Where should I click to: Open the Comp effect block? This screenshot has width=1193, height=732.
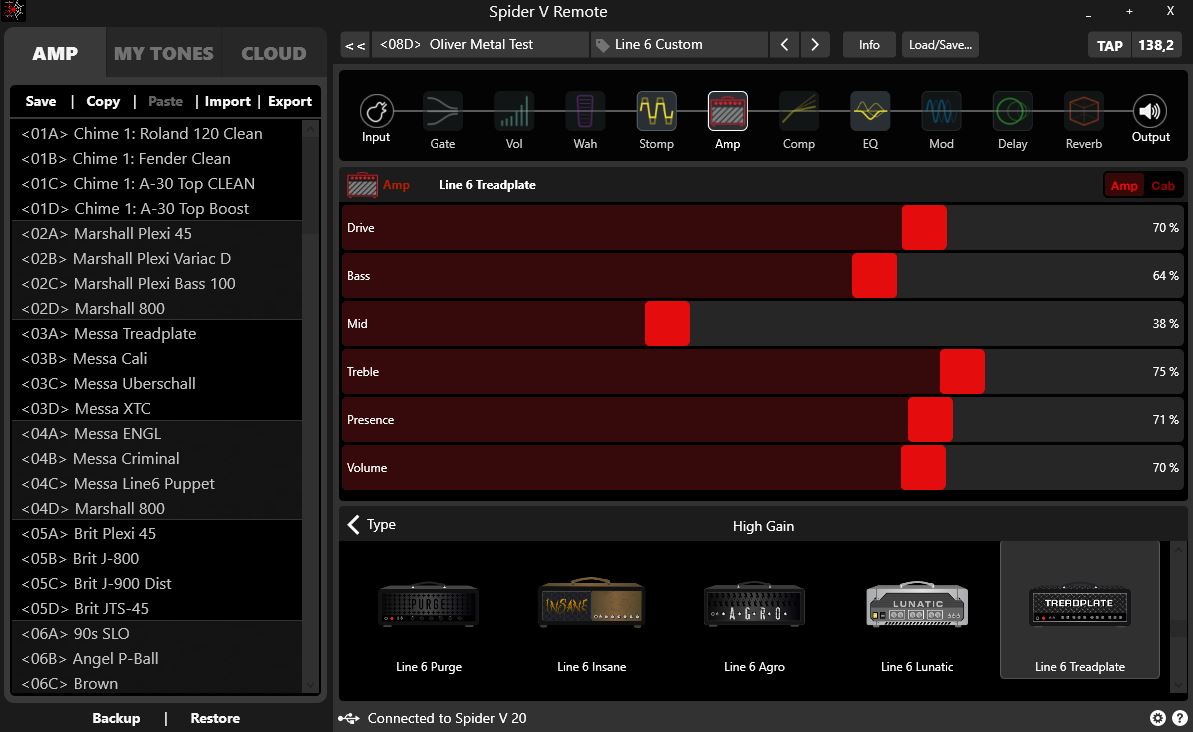799,111
